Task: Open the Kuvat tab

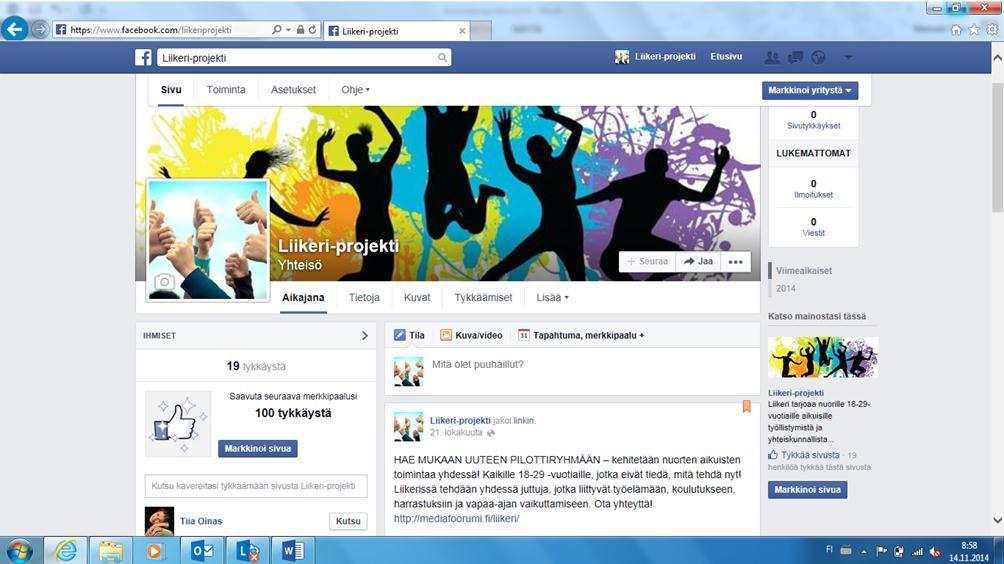Action: [x=417, y=298]
